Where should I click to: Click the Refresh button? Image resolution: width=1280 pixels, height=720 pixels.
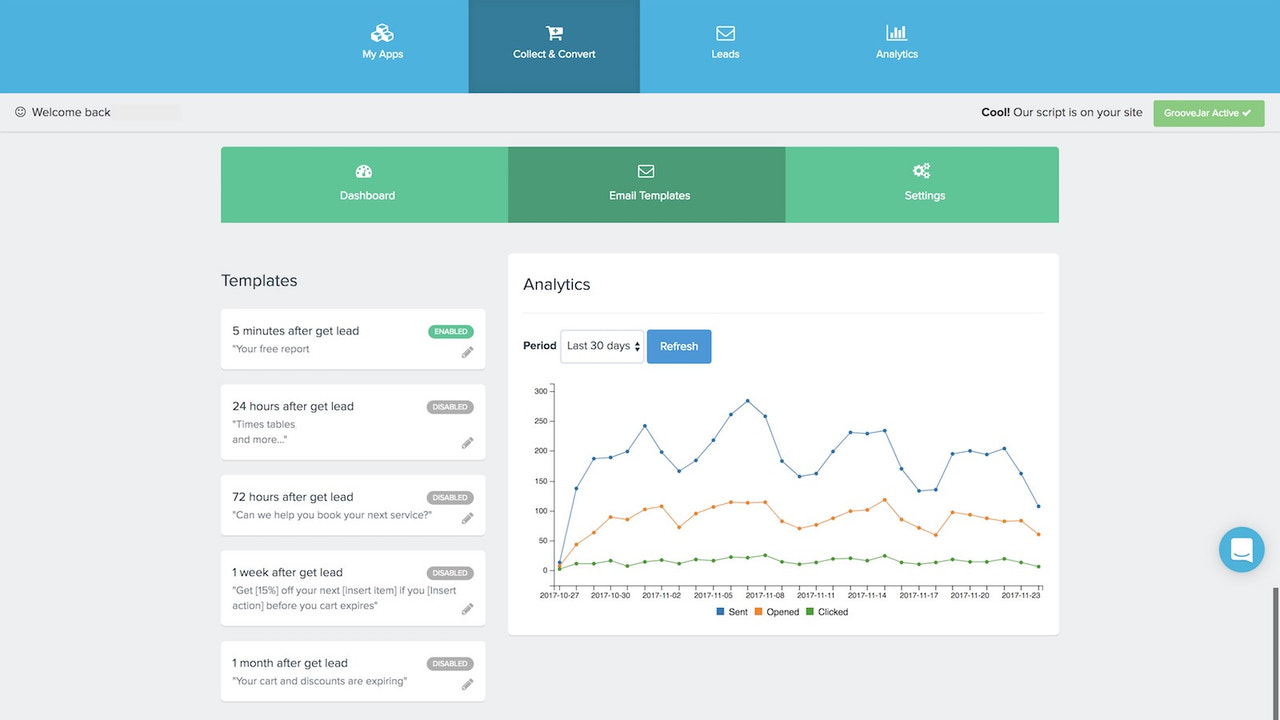point(679,346)
